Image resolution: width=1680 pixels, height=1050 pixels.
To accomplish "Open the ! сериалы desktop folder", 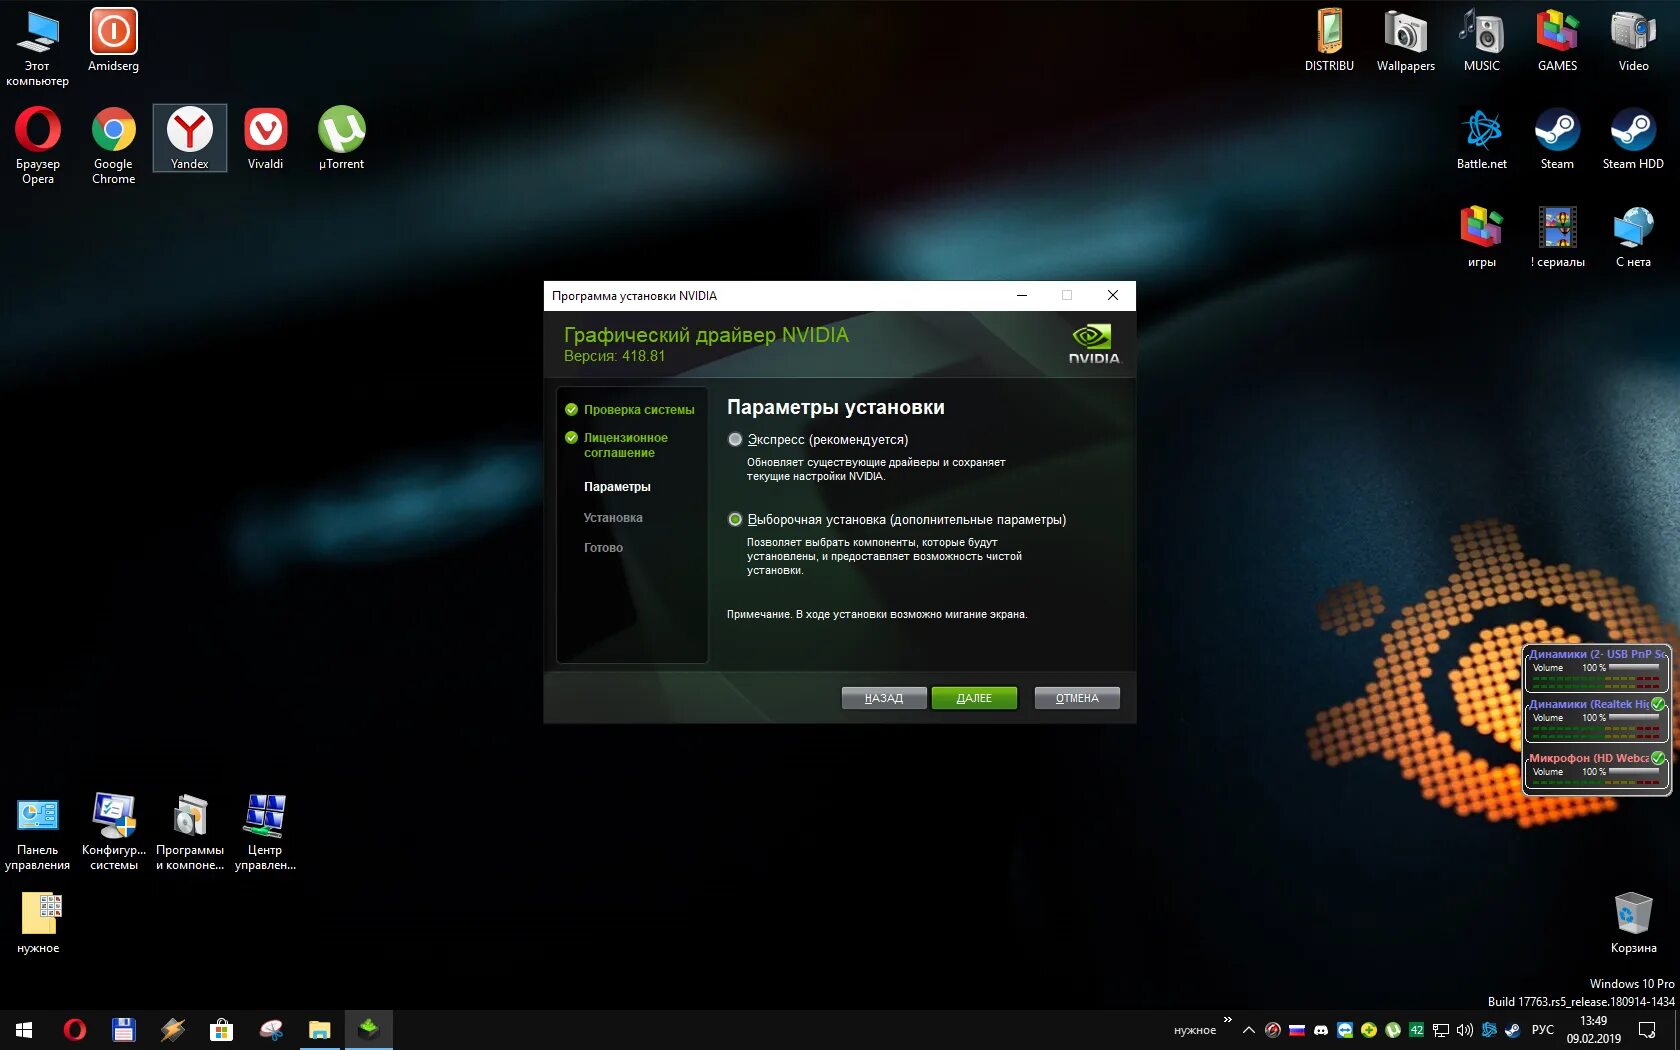I will point(1558,237).
